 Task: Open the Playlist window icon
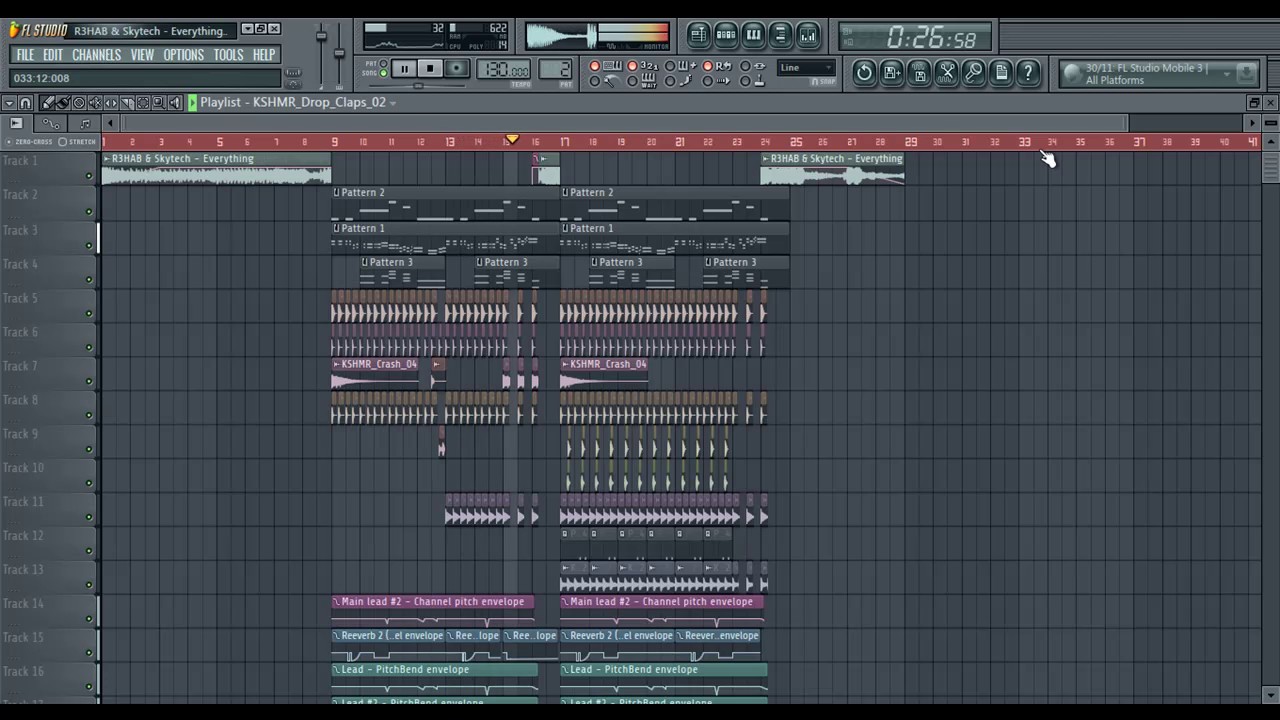click(x=699, y=35)
